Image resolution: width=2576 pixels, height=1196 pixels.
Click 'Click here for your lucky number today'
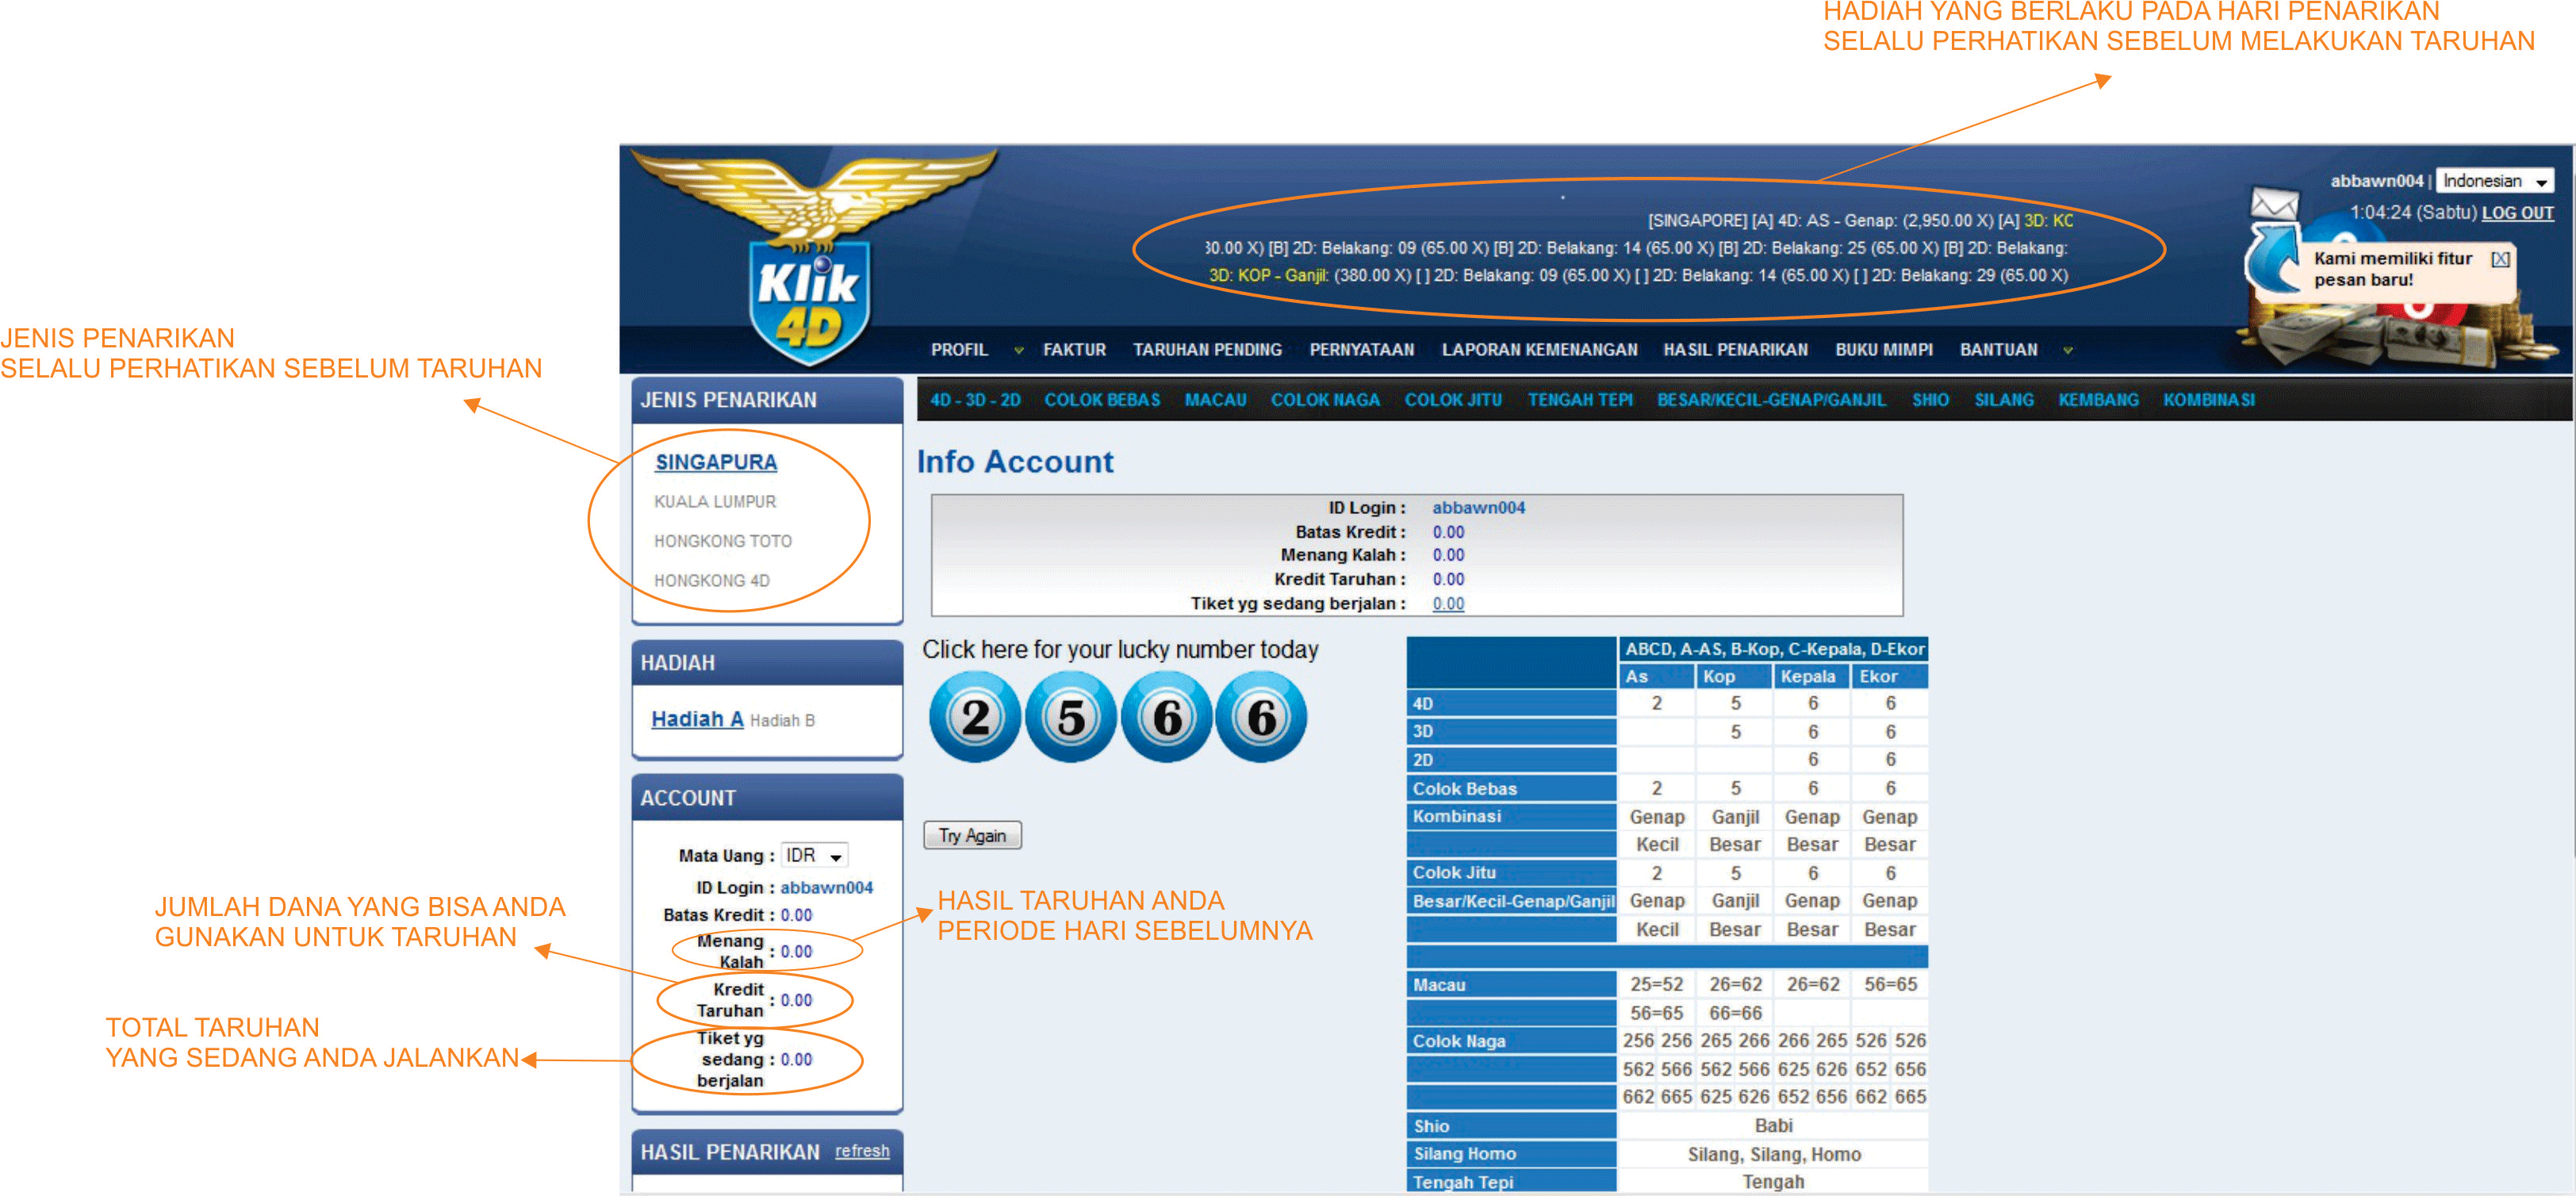(1120, 650)
